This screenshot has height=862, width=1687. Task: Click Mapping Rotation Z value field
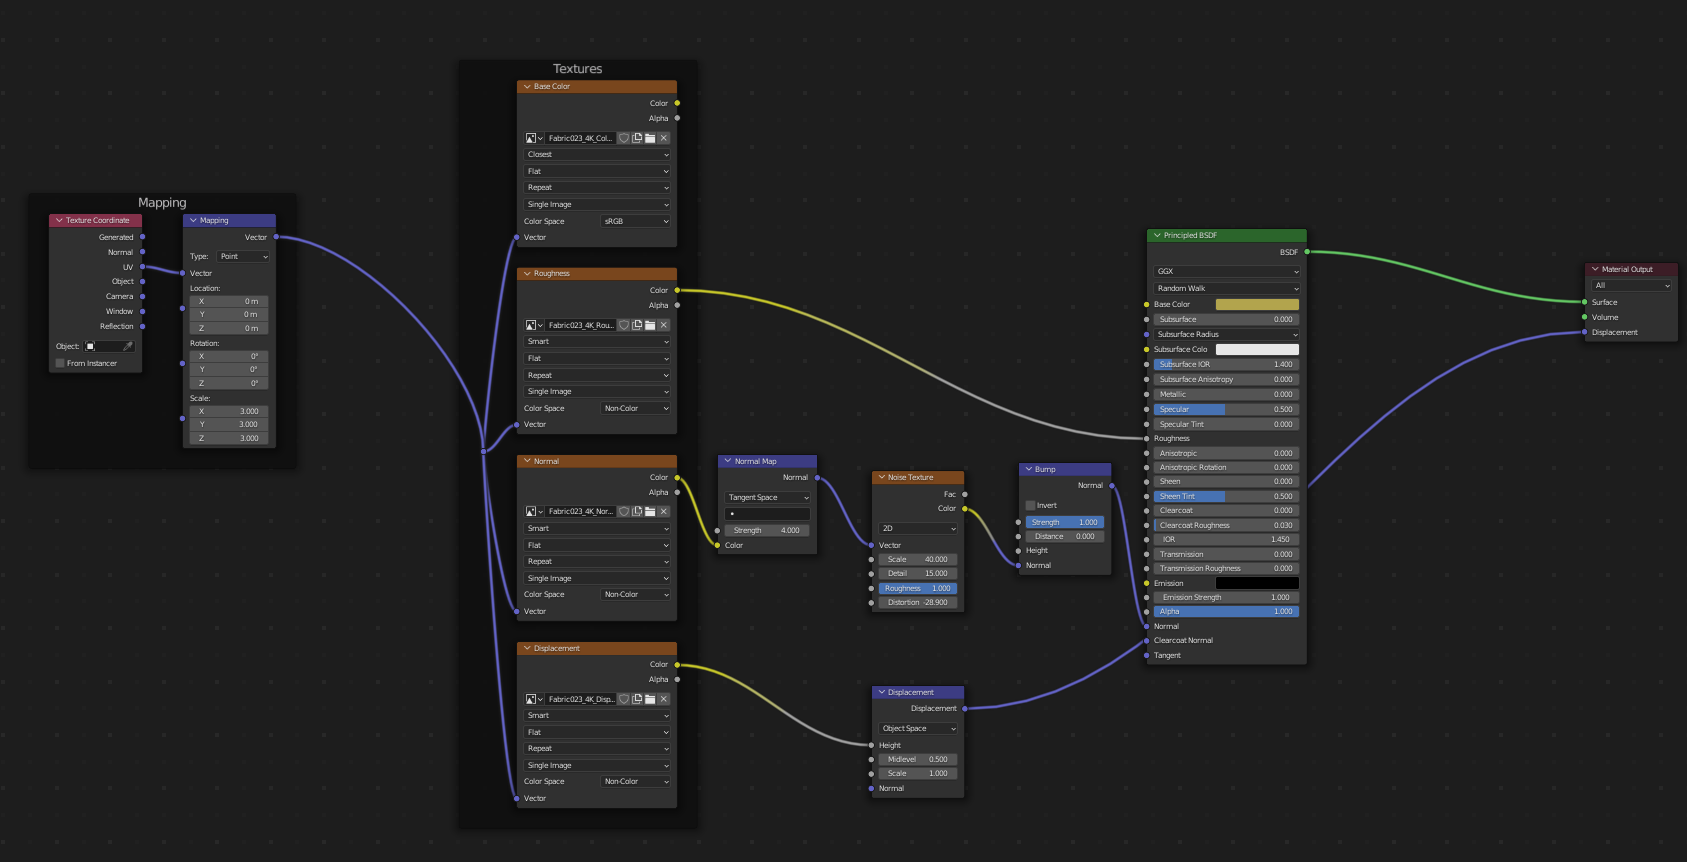(230, 383)
